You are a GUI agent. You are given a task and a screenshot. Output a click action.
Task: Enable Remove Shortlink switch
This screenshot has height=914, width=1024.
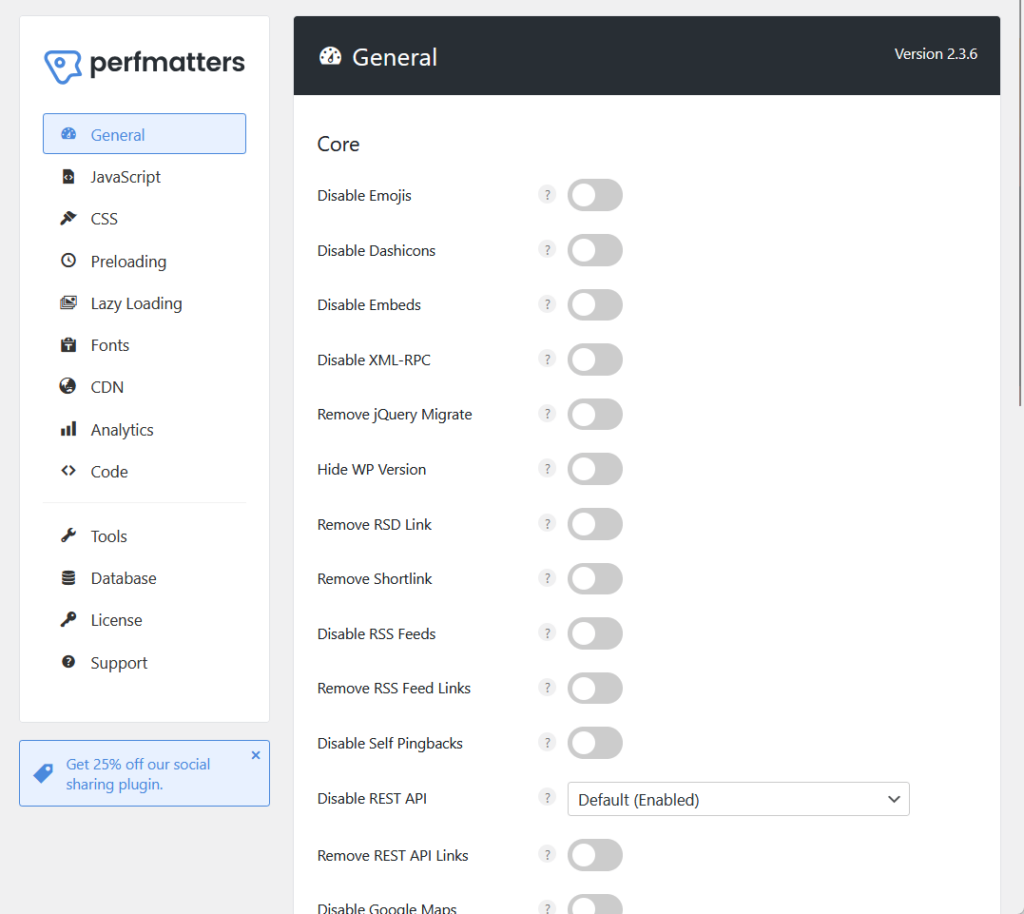[595, 579]
